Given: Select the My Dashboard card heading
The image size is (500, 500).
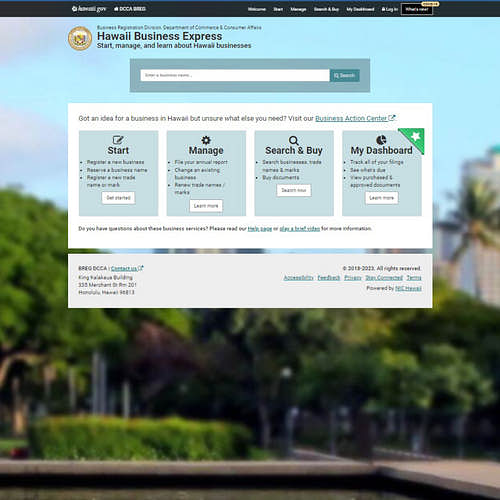Looking at the screenshot, I should 381,151.
